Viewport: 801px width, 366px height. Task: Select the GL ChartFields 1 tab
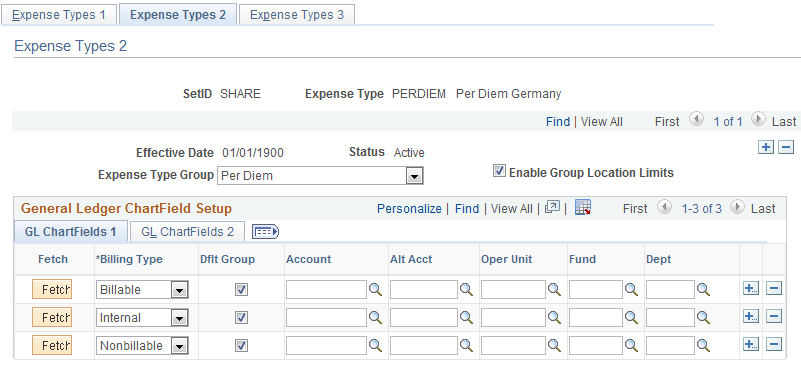pos(70,232)
